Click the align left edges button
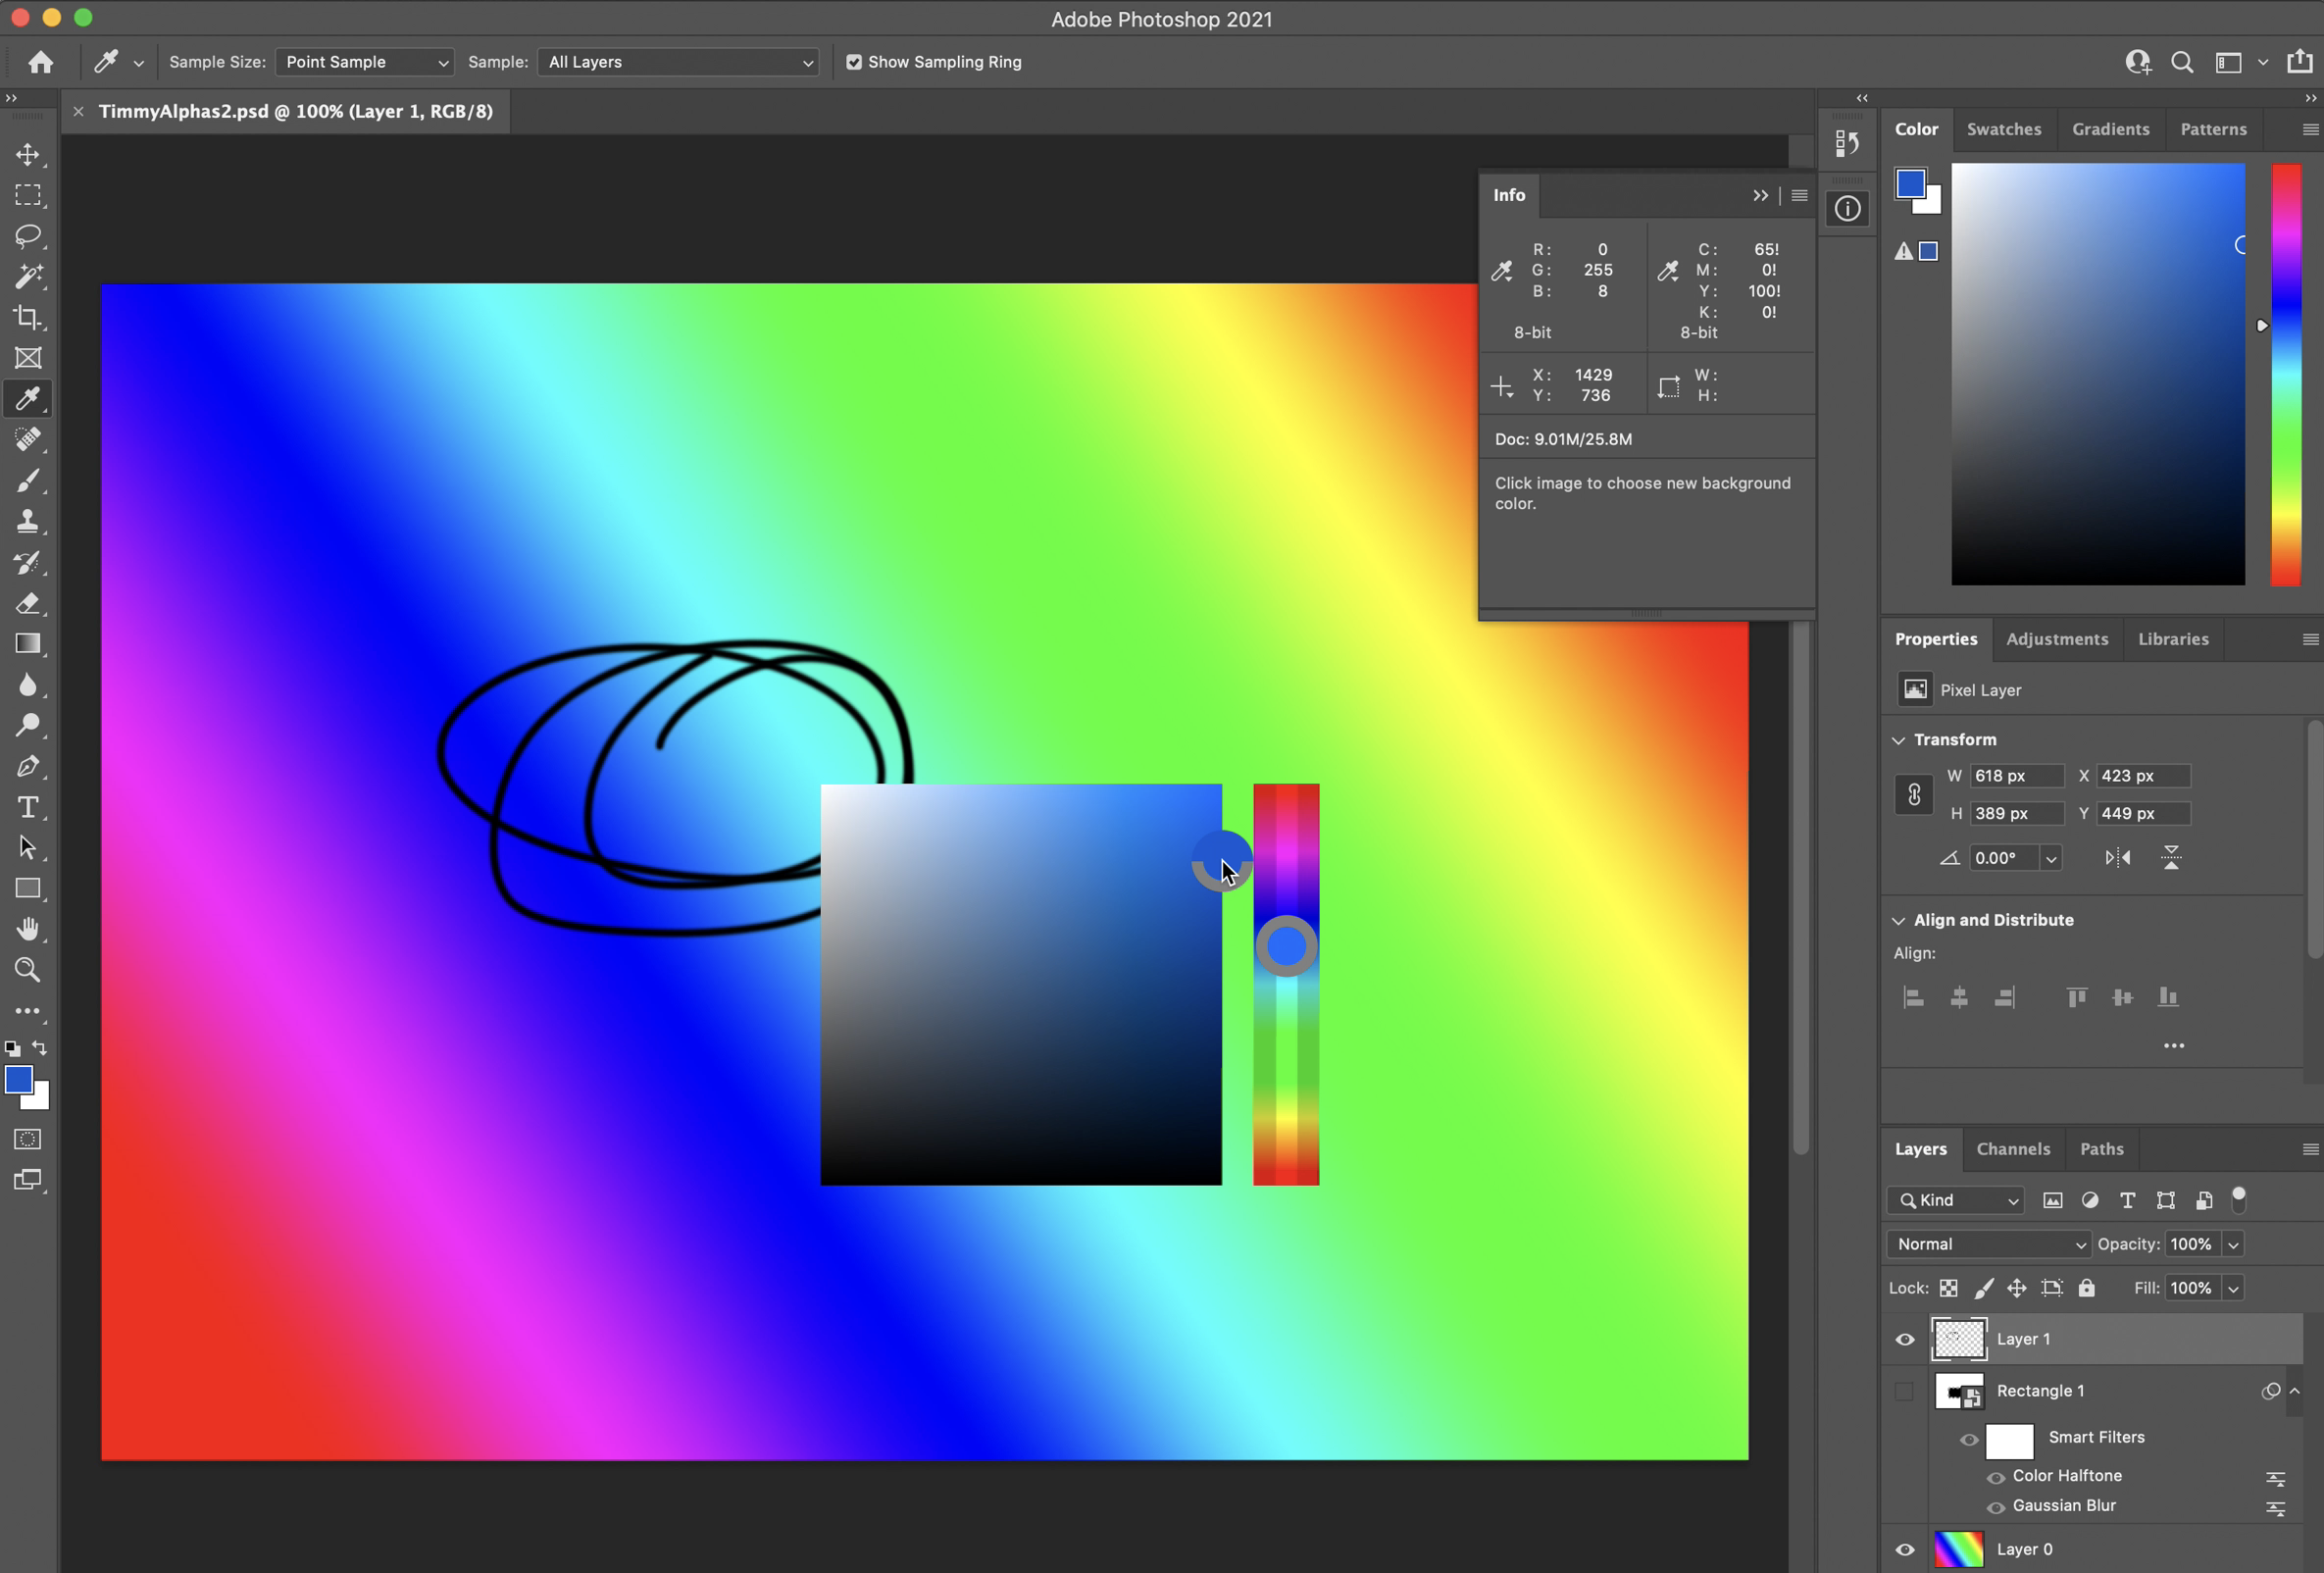 pyautogui.click(x=1913, y=997)
